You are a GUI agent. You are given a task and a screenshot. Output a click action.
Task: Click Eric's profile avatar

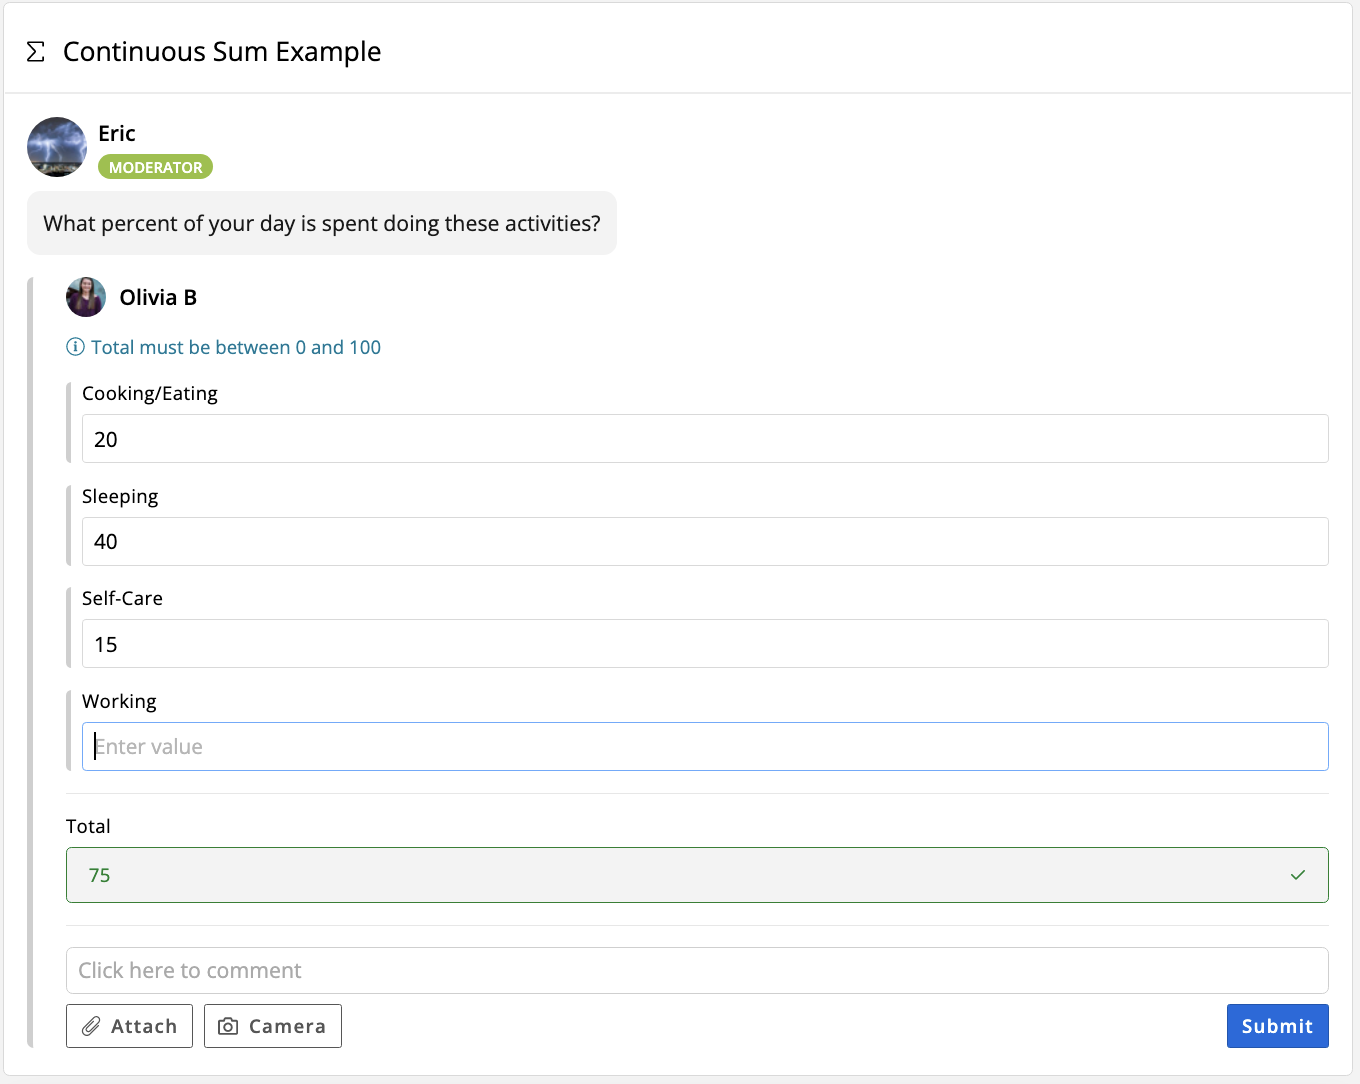[x=57, y=147]
